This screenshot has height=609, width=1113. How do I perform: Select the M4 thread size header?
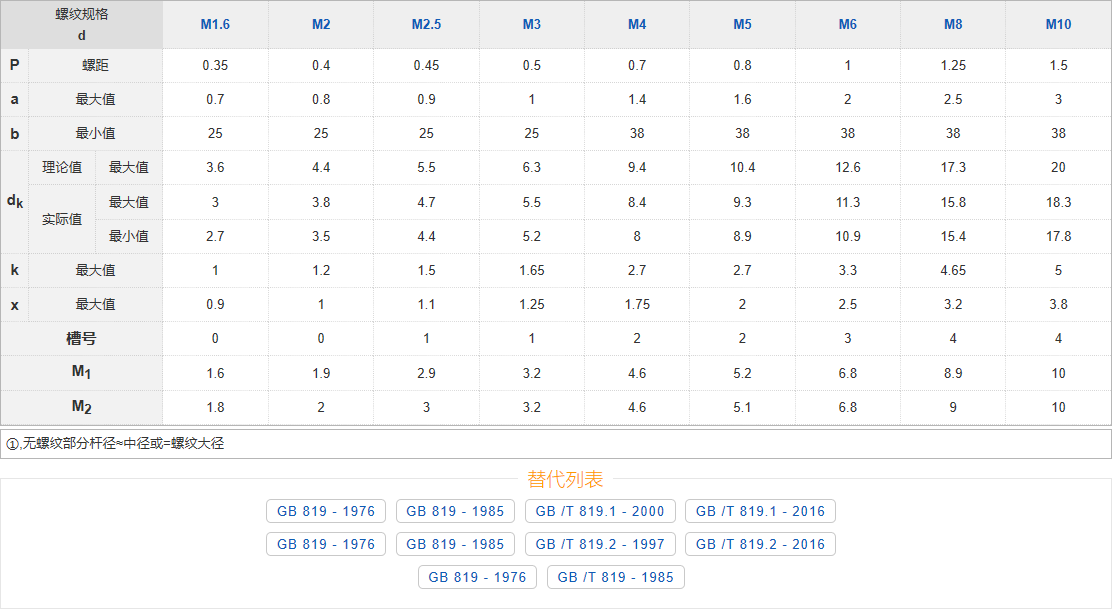point(637,24)
